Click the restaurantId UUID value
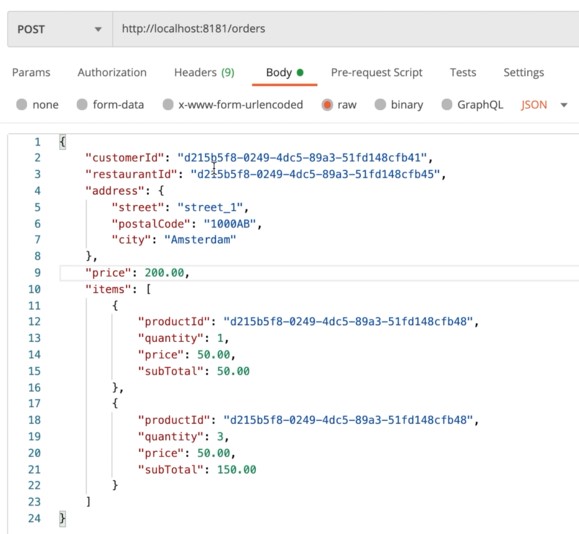 tap(315, 174)
